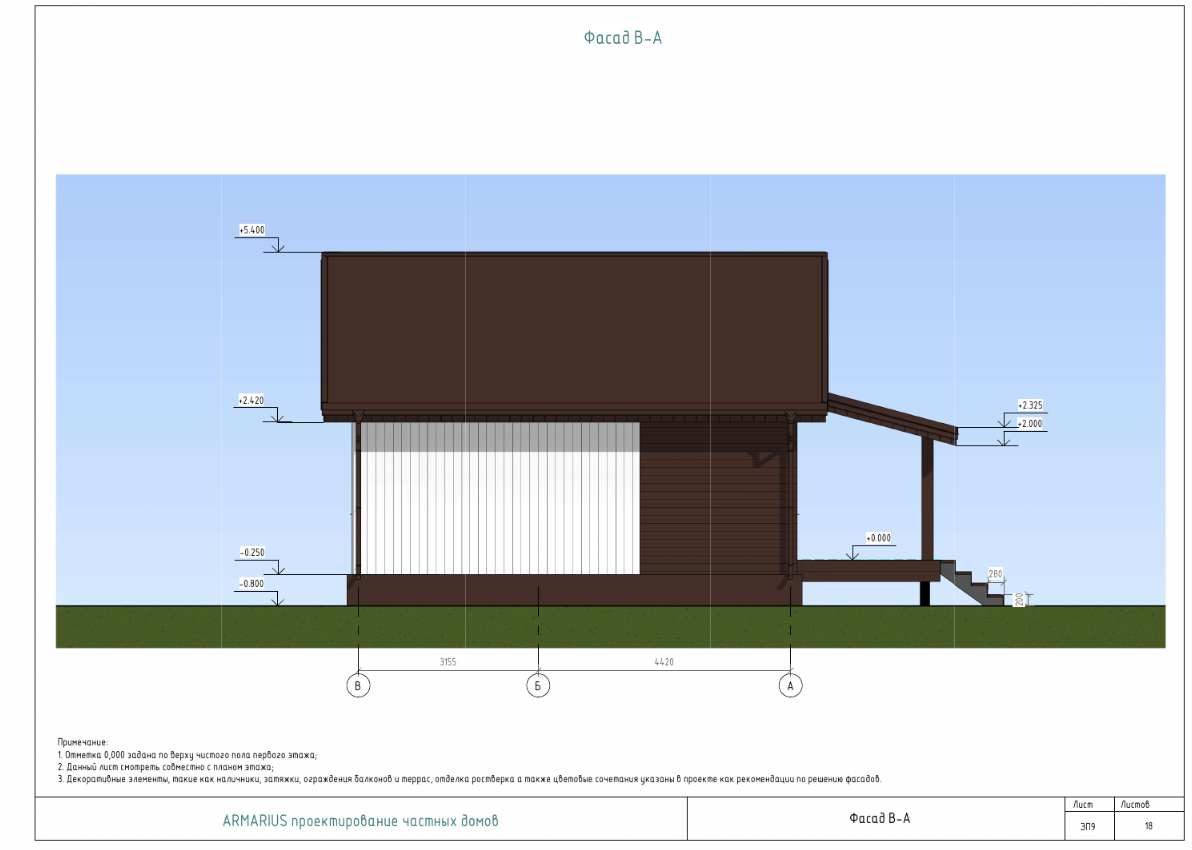Click the axis bubble labeled В

click(358, 686)
